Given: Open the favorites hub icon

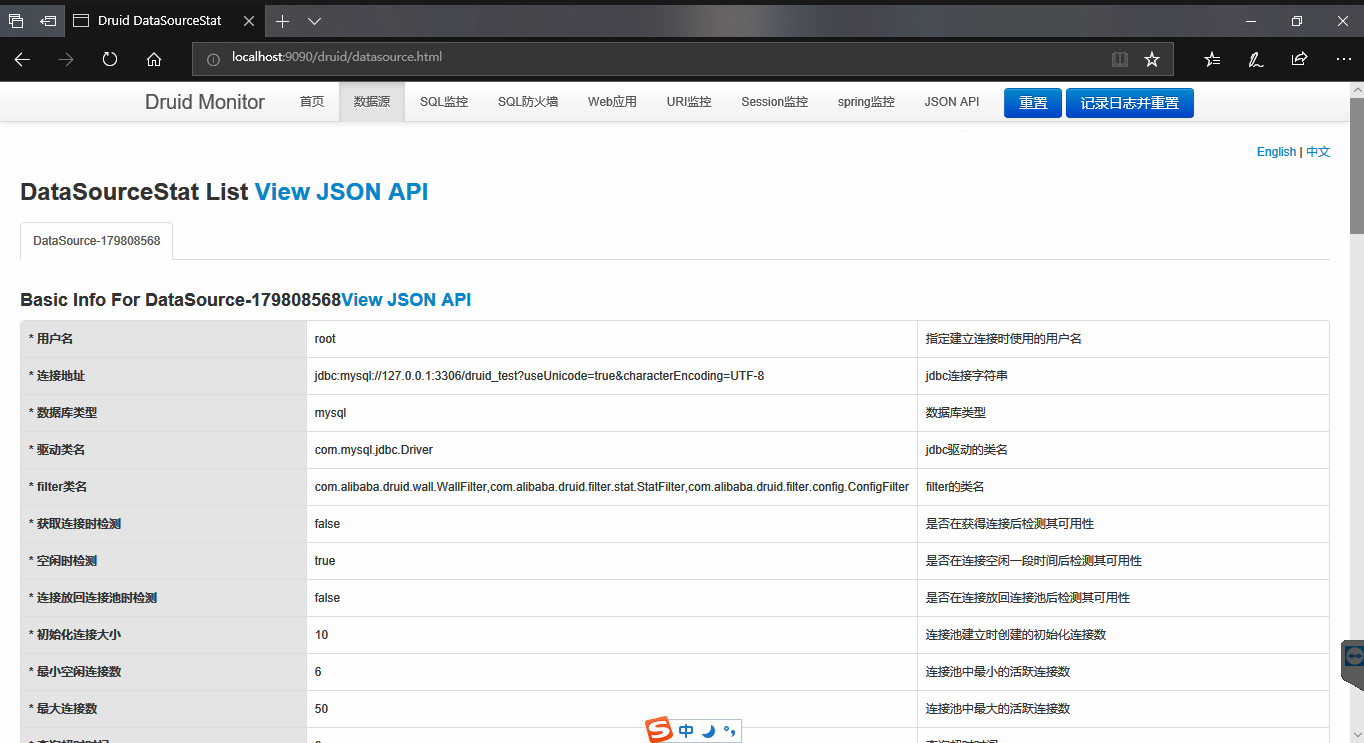Looking at the screenshot, I should pos(1212,59).
